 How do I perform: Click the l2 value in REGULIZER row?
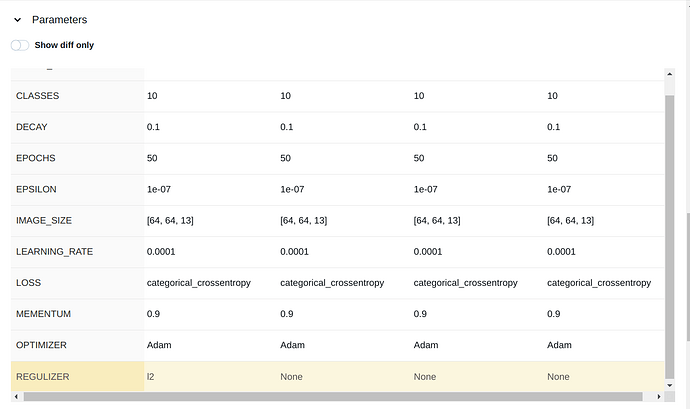151,376
